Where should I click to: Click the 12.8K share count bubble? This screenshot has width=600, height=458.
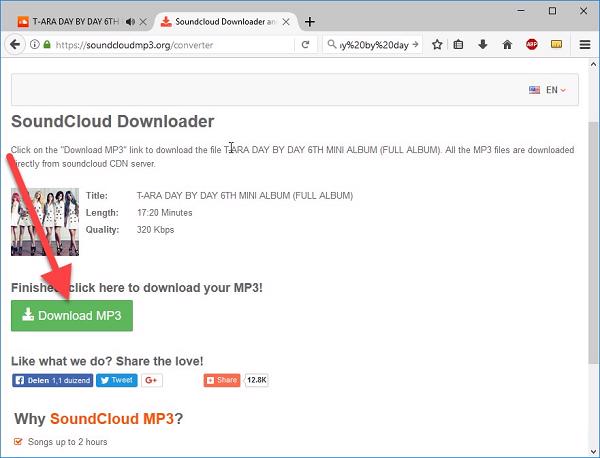(x=256, y=380)
